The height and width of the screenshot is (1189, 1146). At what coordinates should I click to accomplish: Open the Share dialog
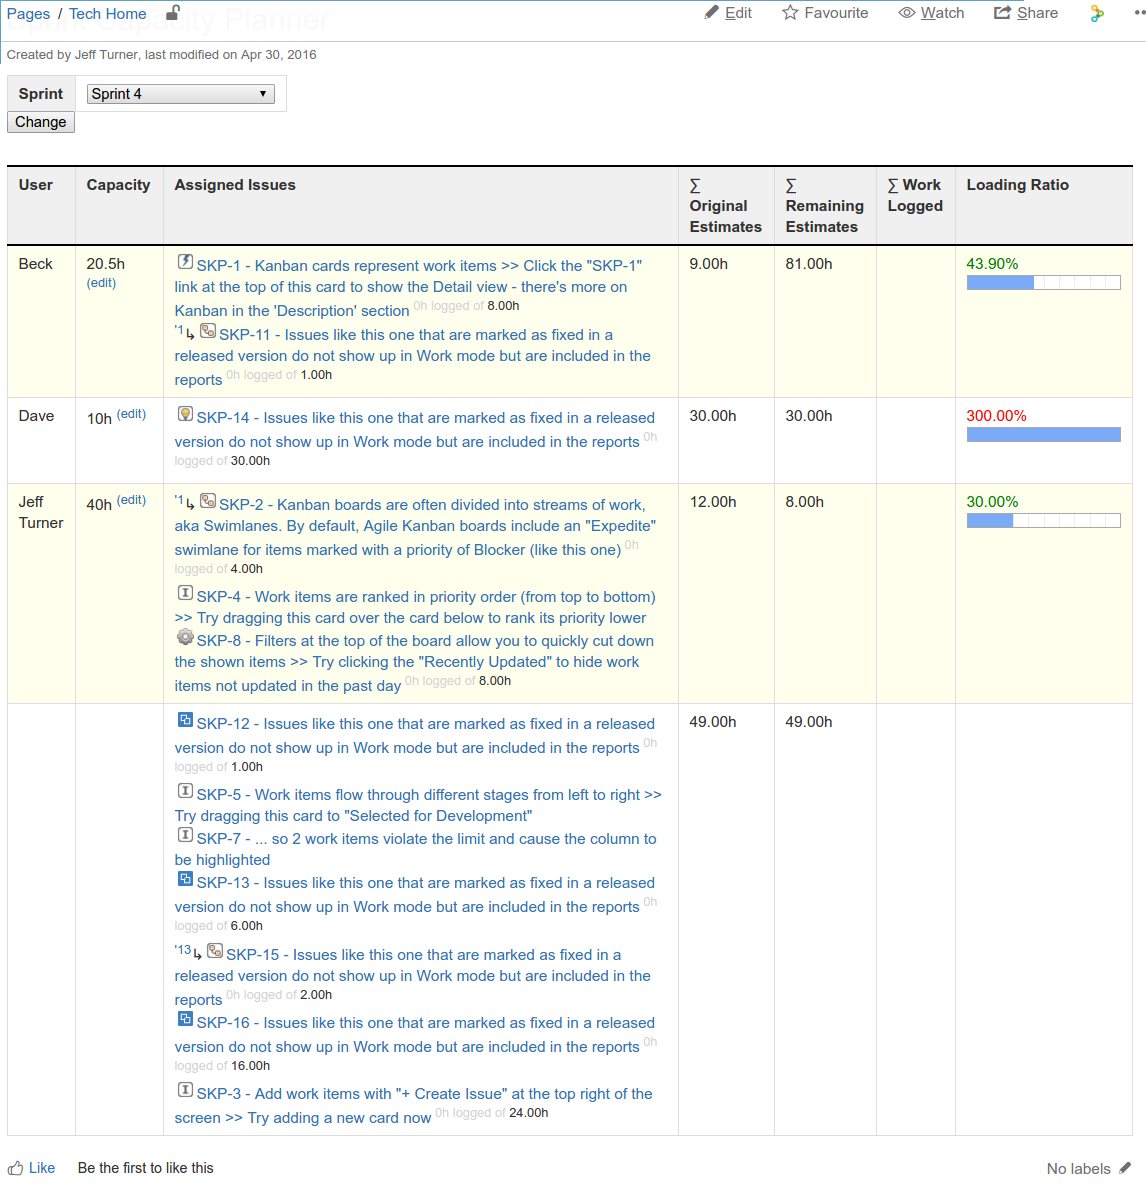[1025, 13]
